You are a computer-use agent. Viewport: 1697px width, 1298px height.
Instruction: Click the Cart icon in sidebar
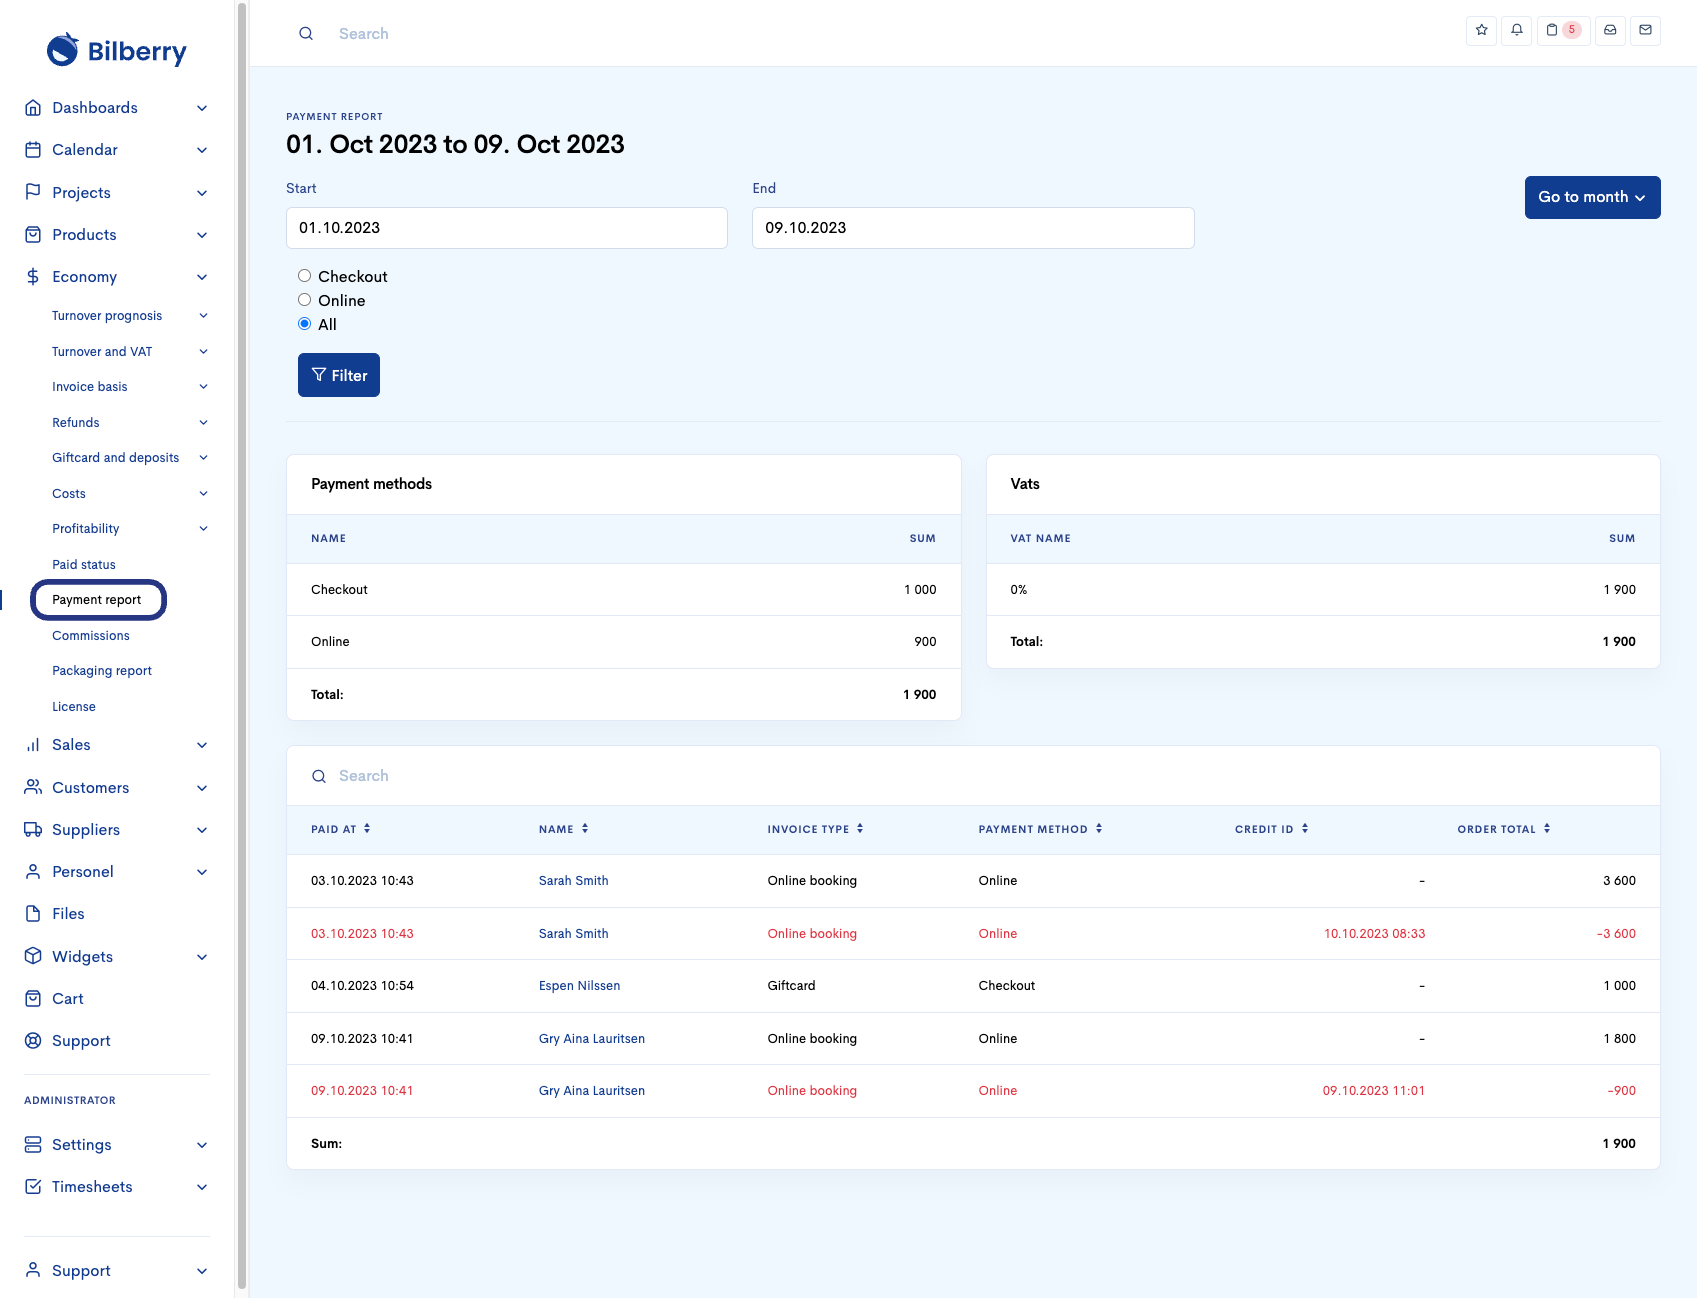click(x=33, y=998)
